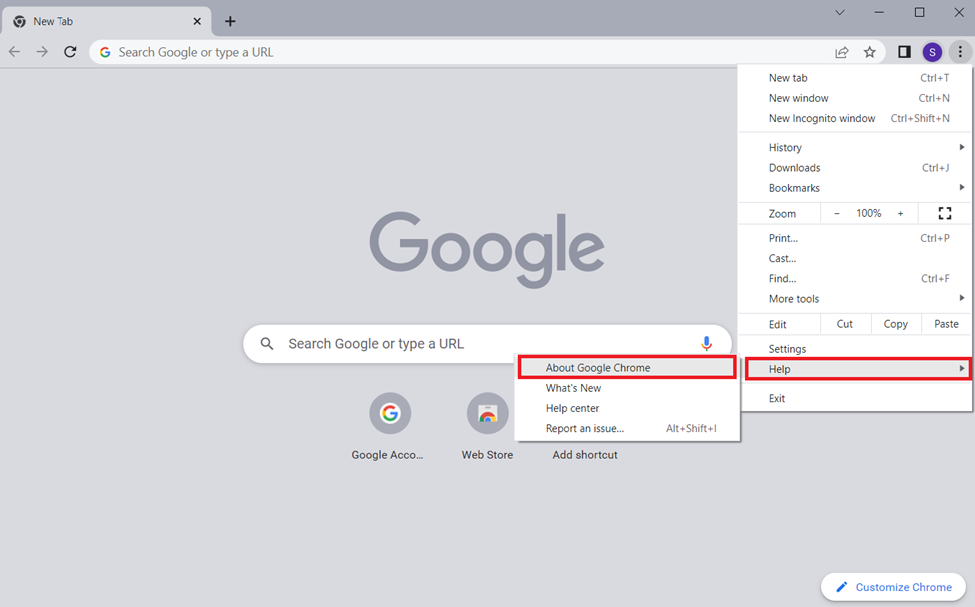Increase zoom with the plus button
Screen dimensions: 975x607
(900, 213)
